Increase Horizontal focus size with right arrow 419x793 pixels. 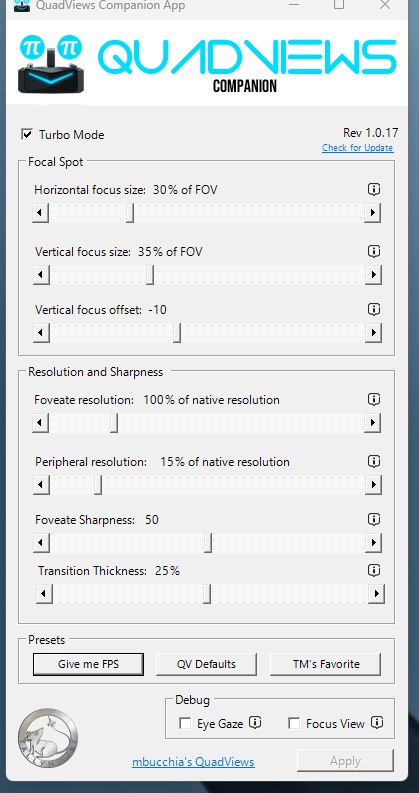pyautogui.click(x=372, y=213)
